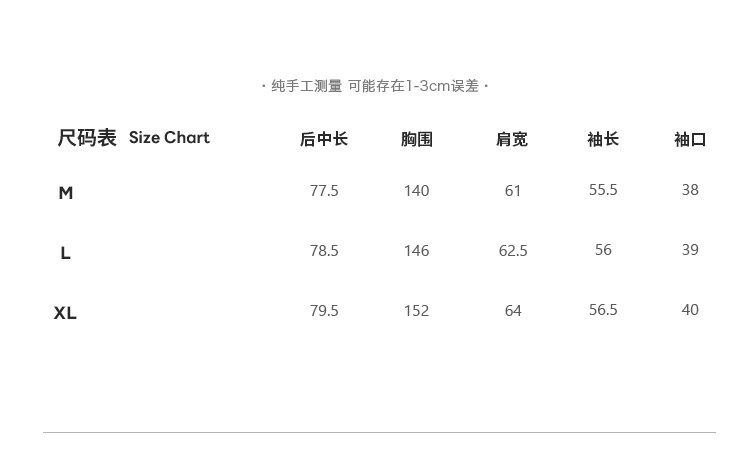Click the 77.5 back length value

click(x=324, y=190)
